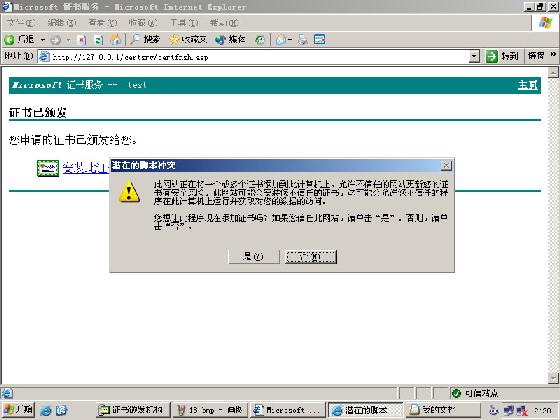560x420 pixels.
Task: Click the muted volume tray icon
Action: pyautogui.click(x=522, y=410)
